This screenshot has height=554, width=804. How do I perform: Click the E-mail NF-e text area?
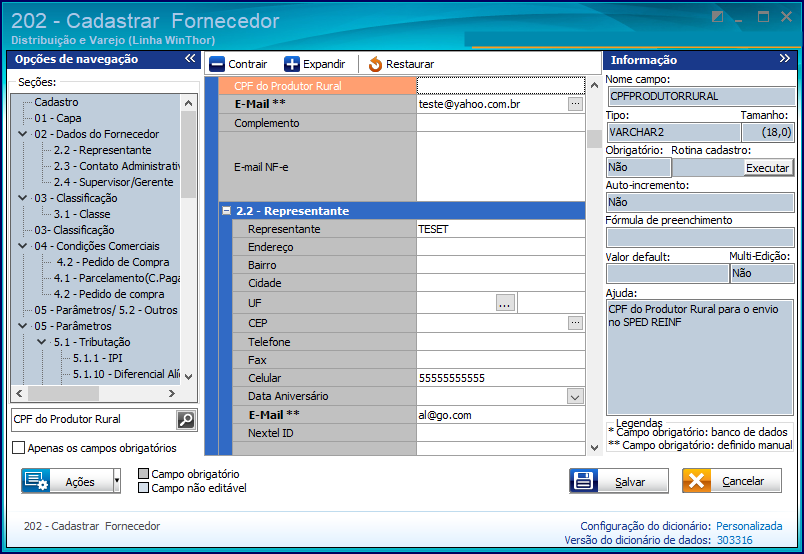tap(500, 167)
